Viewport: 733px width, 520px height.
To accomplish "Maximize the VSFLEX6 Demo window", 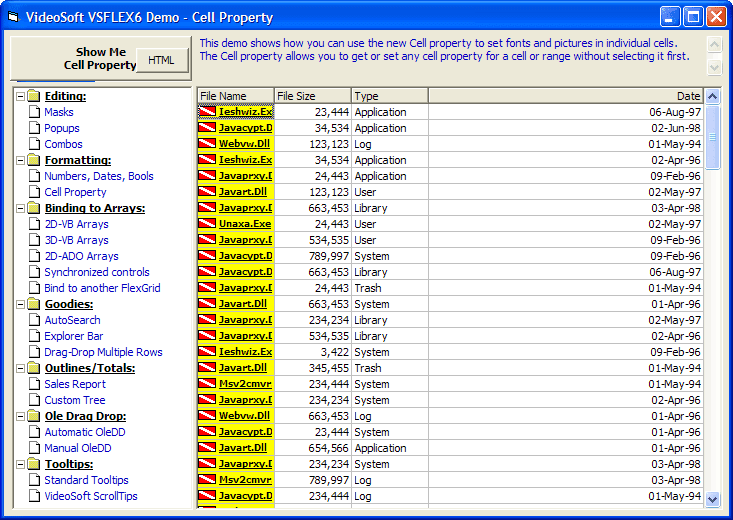I will coord(693,17).
